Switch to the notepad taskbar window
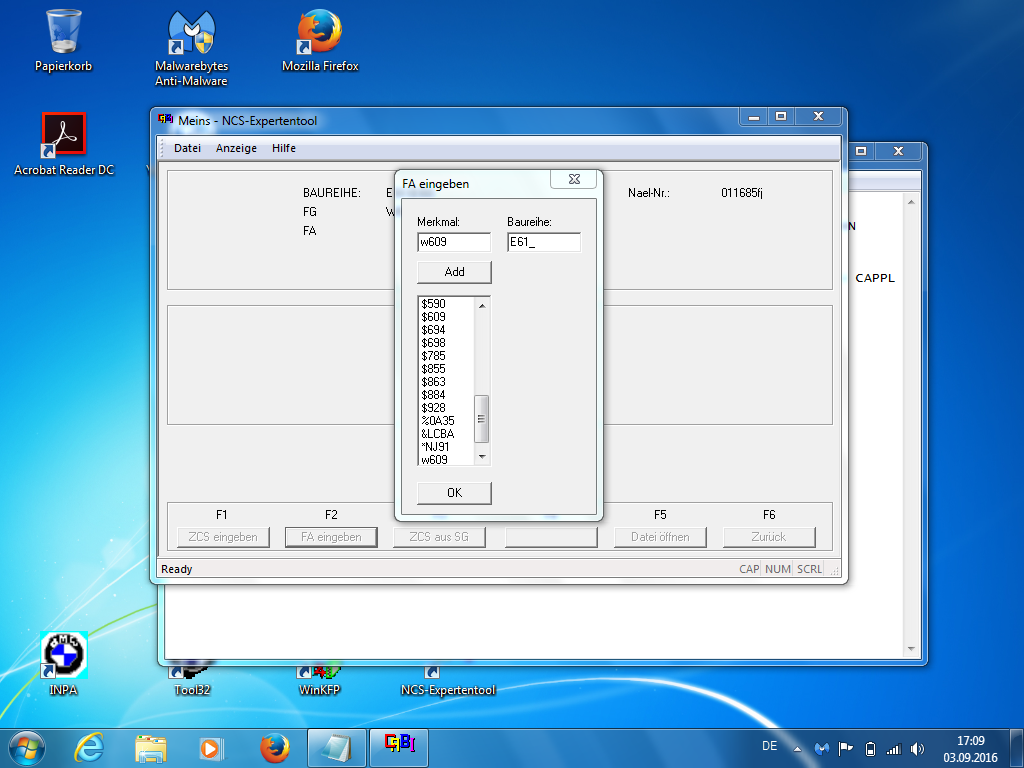1024x768 pixels. (x=336, y=748)
